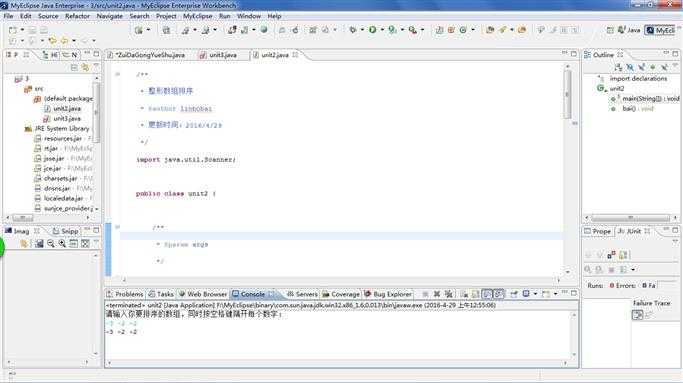
Task: Open the MyEclipse menu
Action: pos(197,16)
